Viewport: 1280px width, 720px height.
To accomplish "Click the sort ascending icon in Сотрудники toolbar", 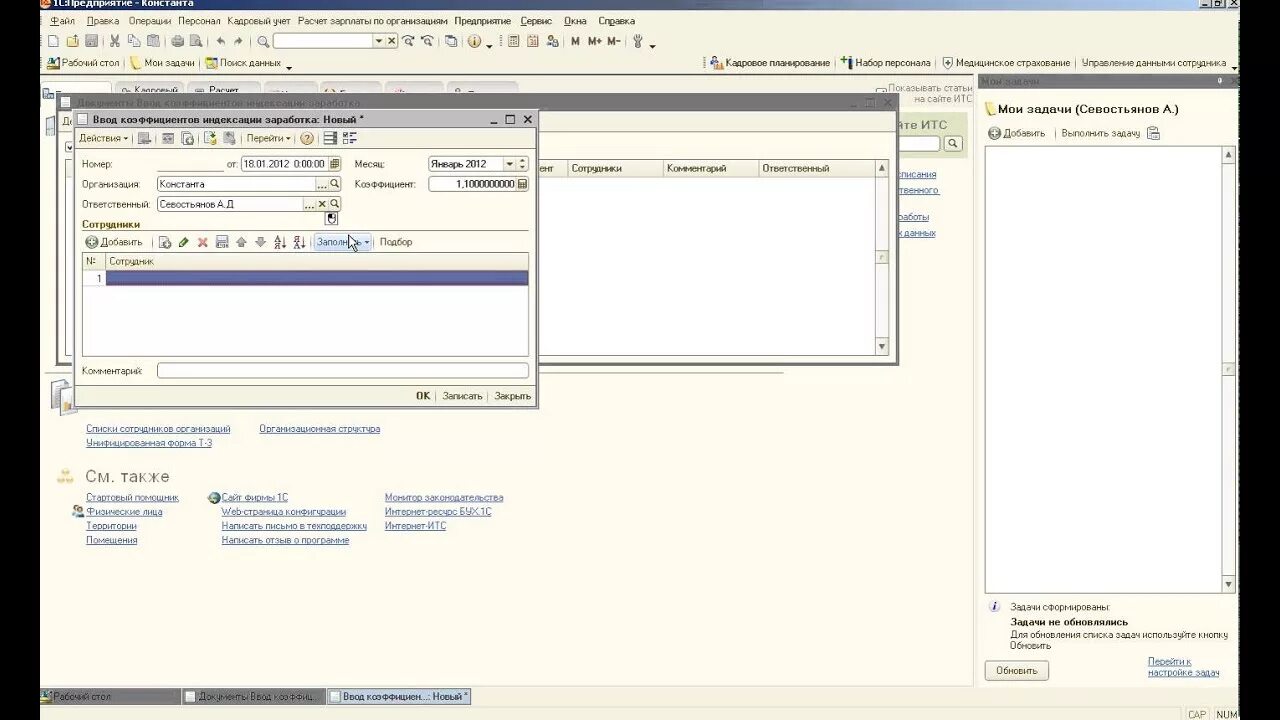I will coord(280,242).
